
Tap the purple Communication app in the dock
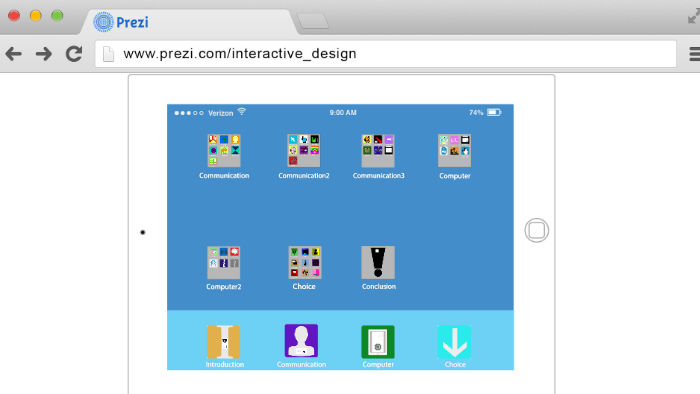pos(301,341)
